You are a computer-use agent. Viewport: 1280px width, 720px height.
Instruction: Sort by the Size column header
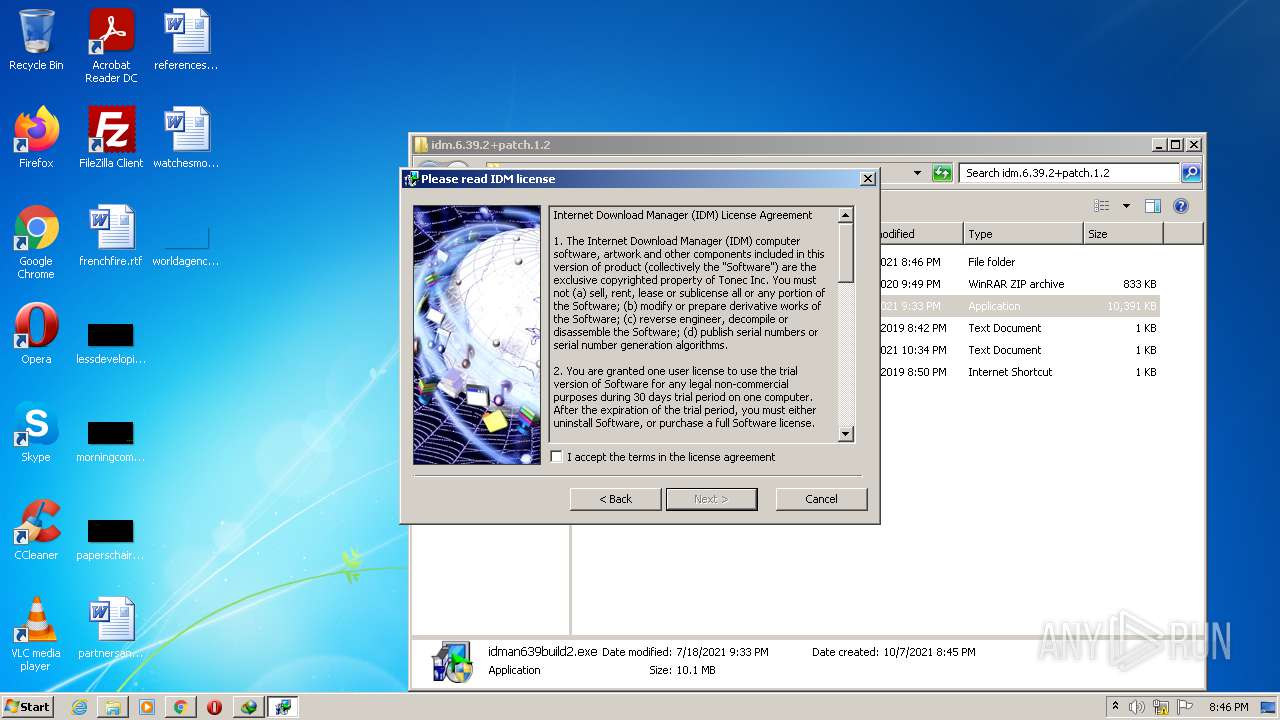(x=1123, y=234)
